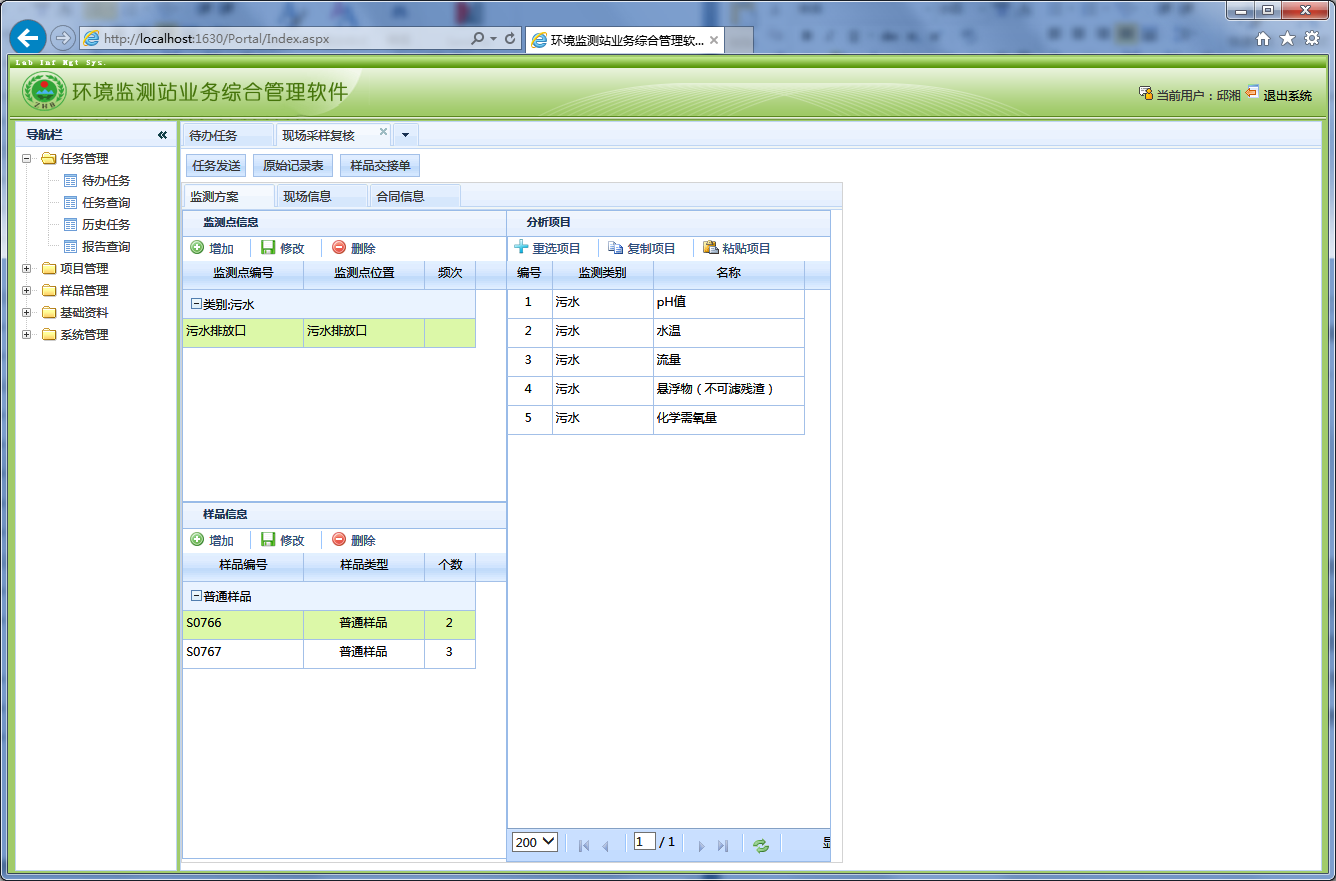
Task: Collapse the 类别:污水 group
Action: (x=196, y=304)
